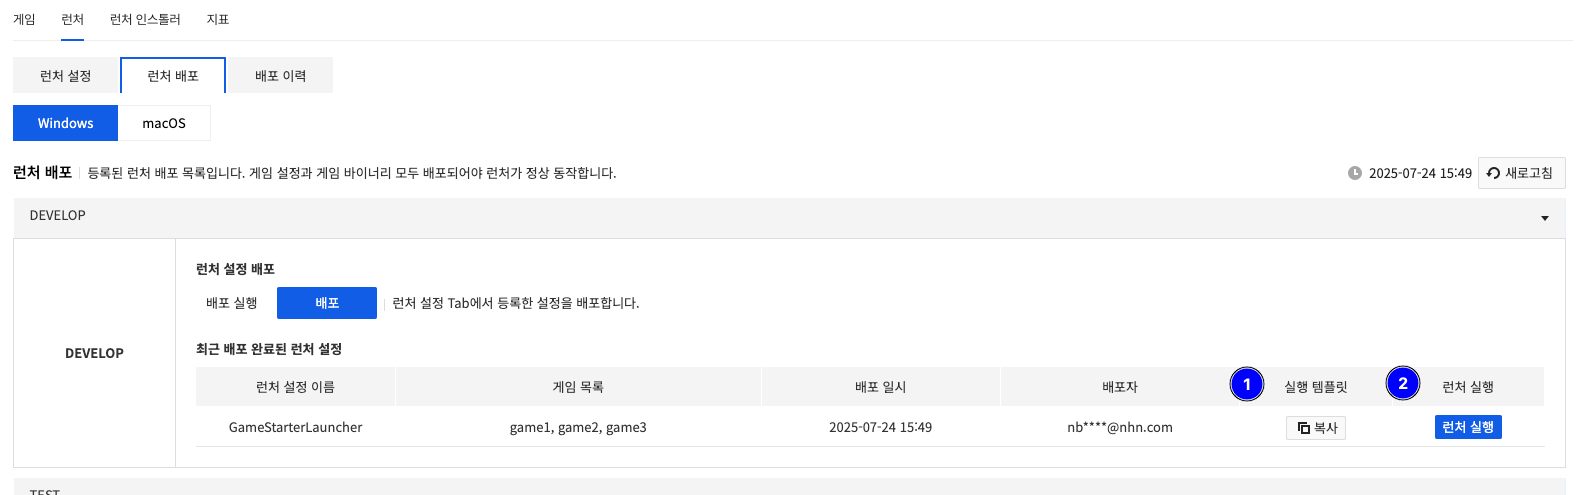This screenshot has width=1584, height=495.
Task: Click the blue 런처 실행 button
Action: (1468, 427)
